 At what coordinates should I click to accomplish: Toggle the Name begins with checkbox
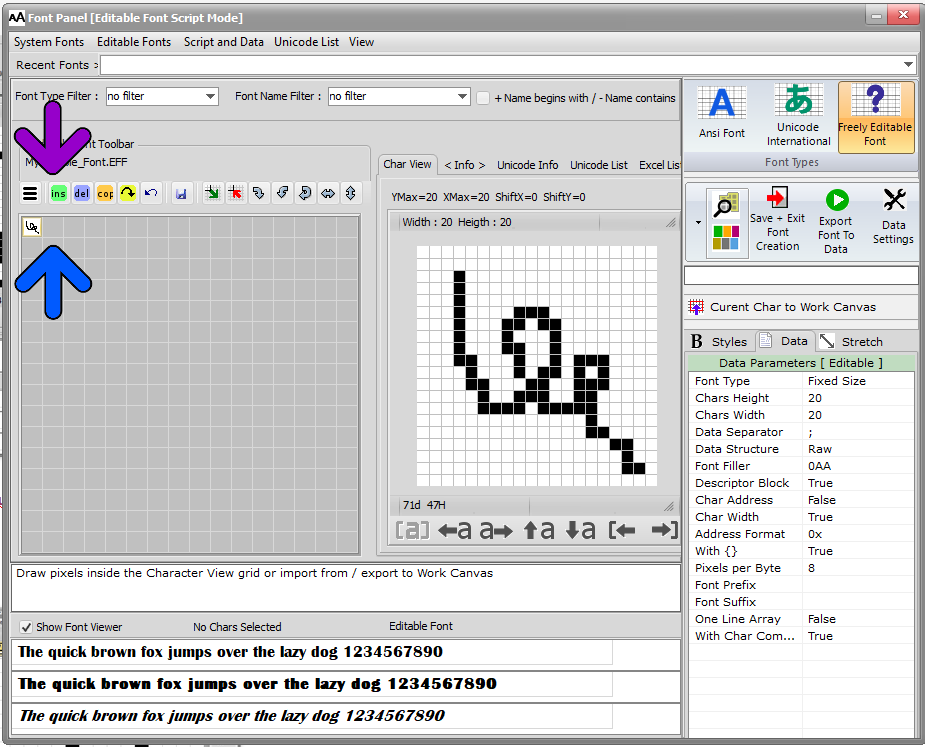483,98
